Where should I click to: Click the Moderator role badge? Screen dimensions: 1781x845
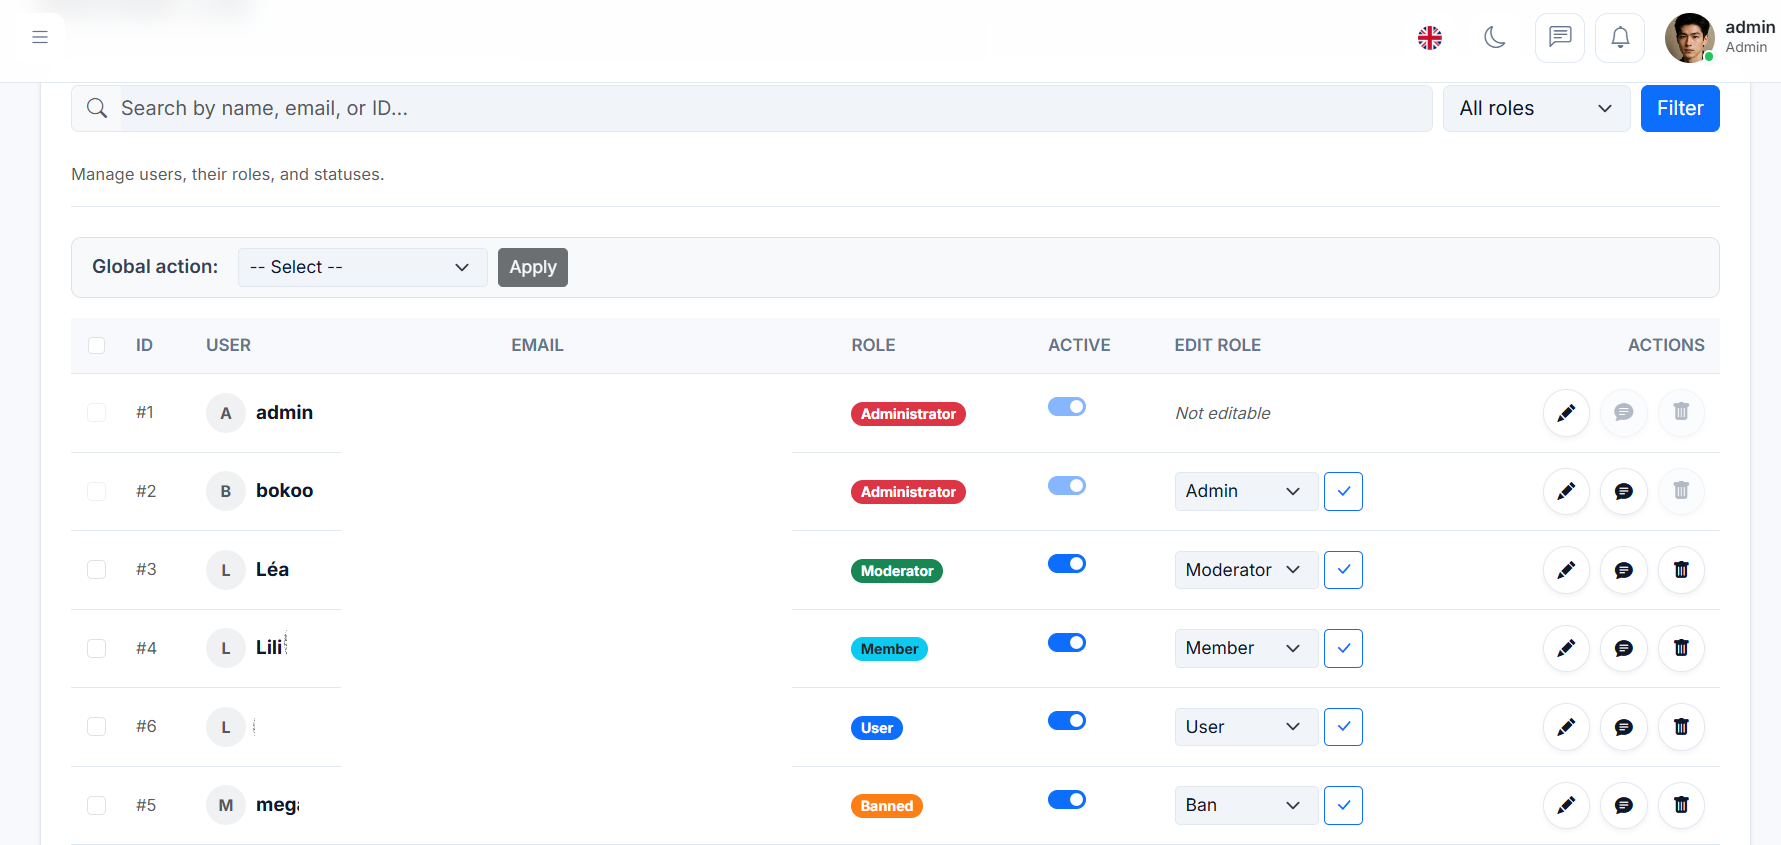[897, 571]
